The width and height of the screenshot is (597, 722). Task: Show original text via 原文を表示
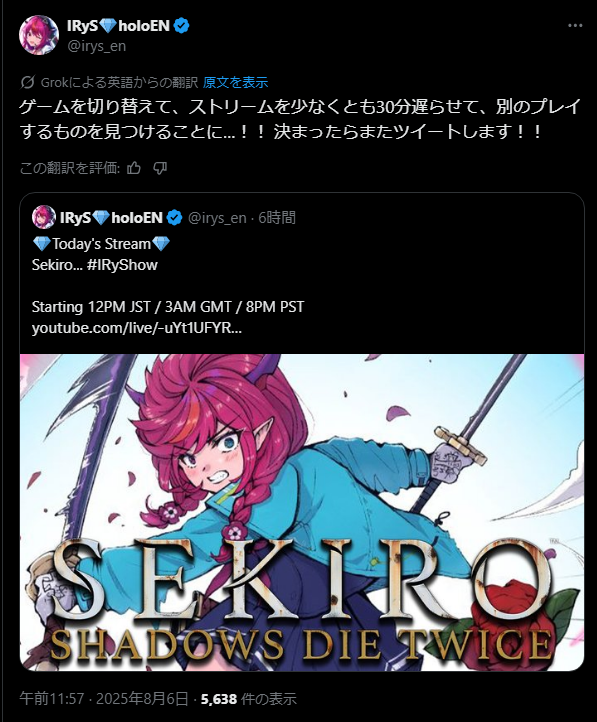(x=235, y=82)
